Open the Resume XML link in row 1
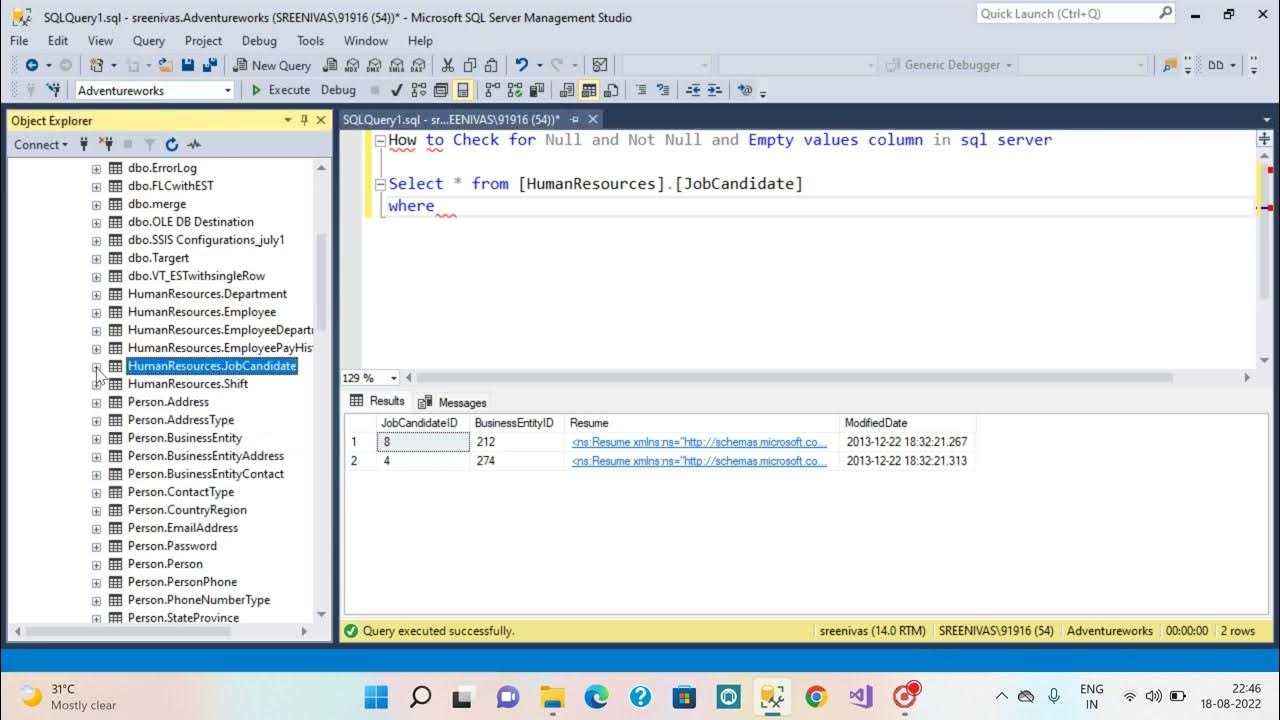Screen dimensions: 1280x720 tap(699, 442)
